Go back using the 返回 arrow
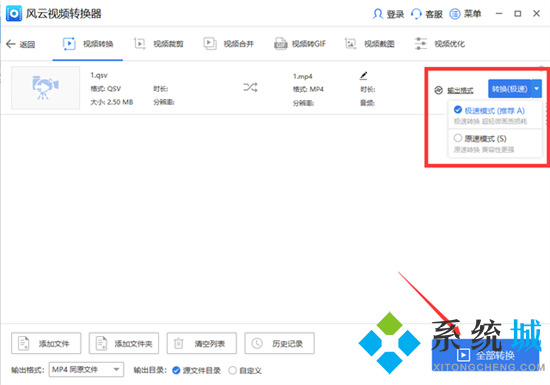Viewport: 550px width, 385px height. pos(20,44)
